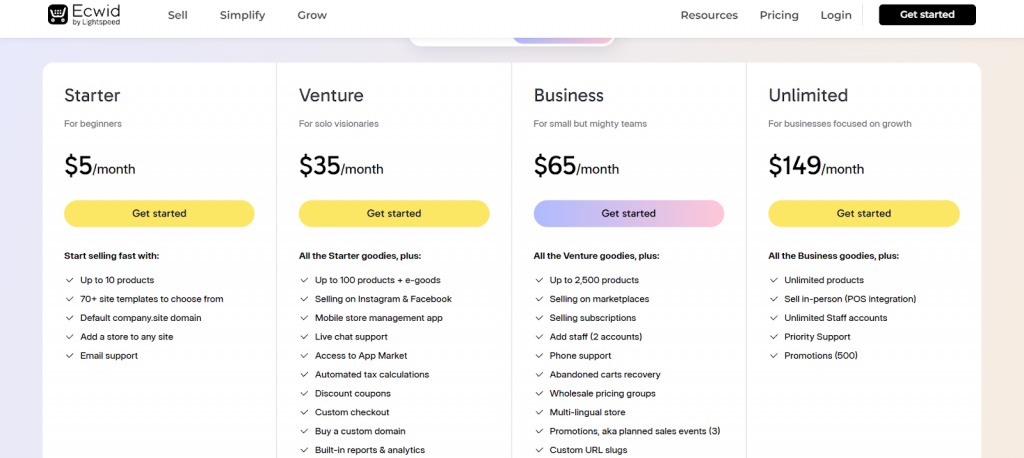
Task: Click the Ecwid shopping cart logo
Action: 59,15
